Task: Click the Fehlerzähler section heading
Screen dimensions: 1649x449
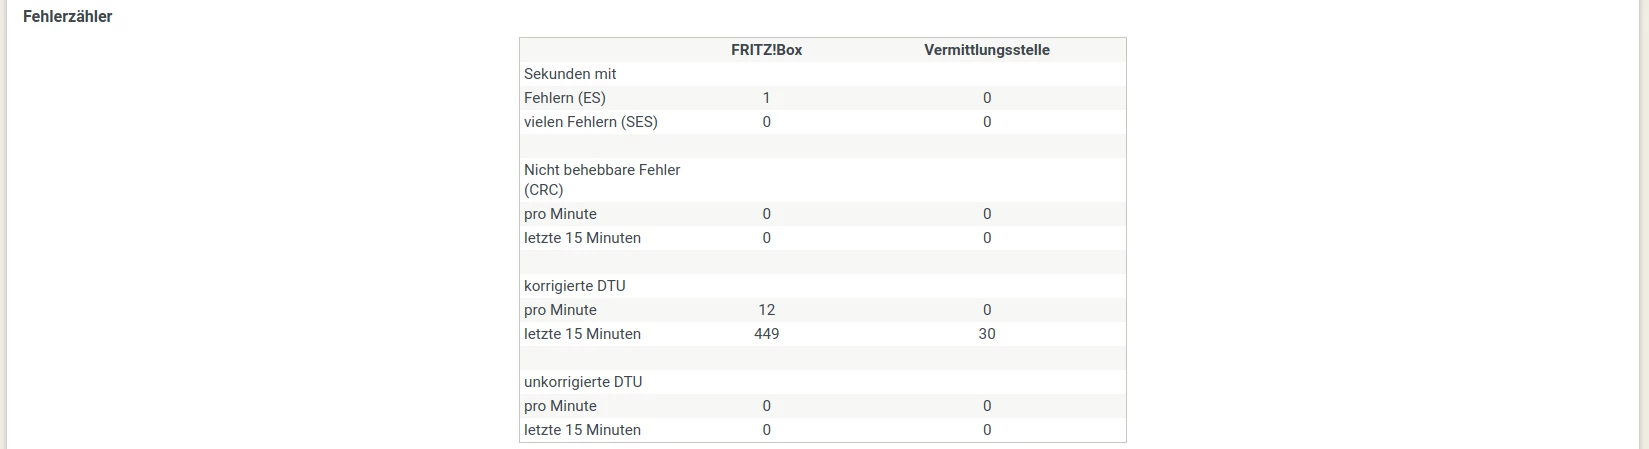Action: pyautogui.click(x=67, y=17)
